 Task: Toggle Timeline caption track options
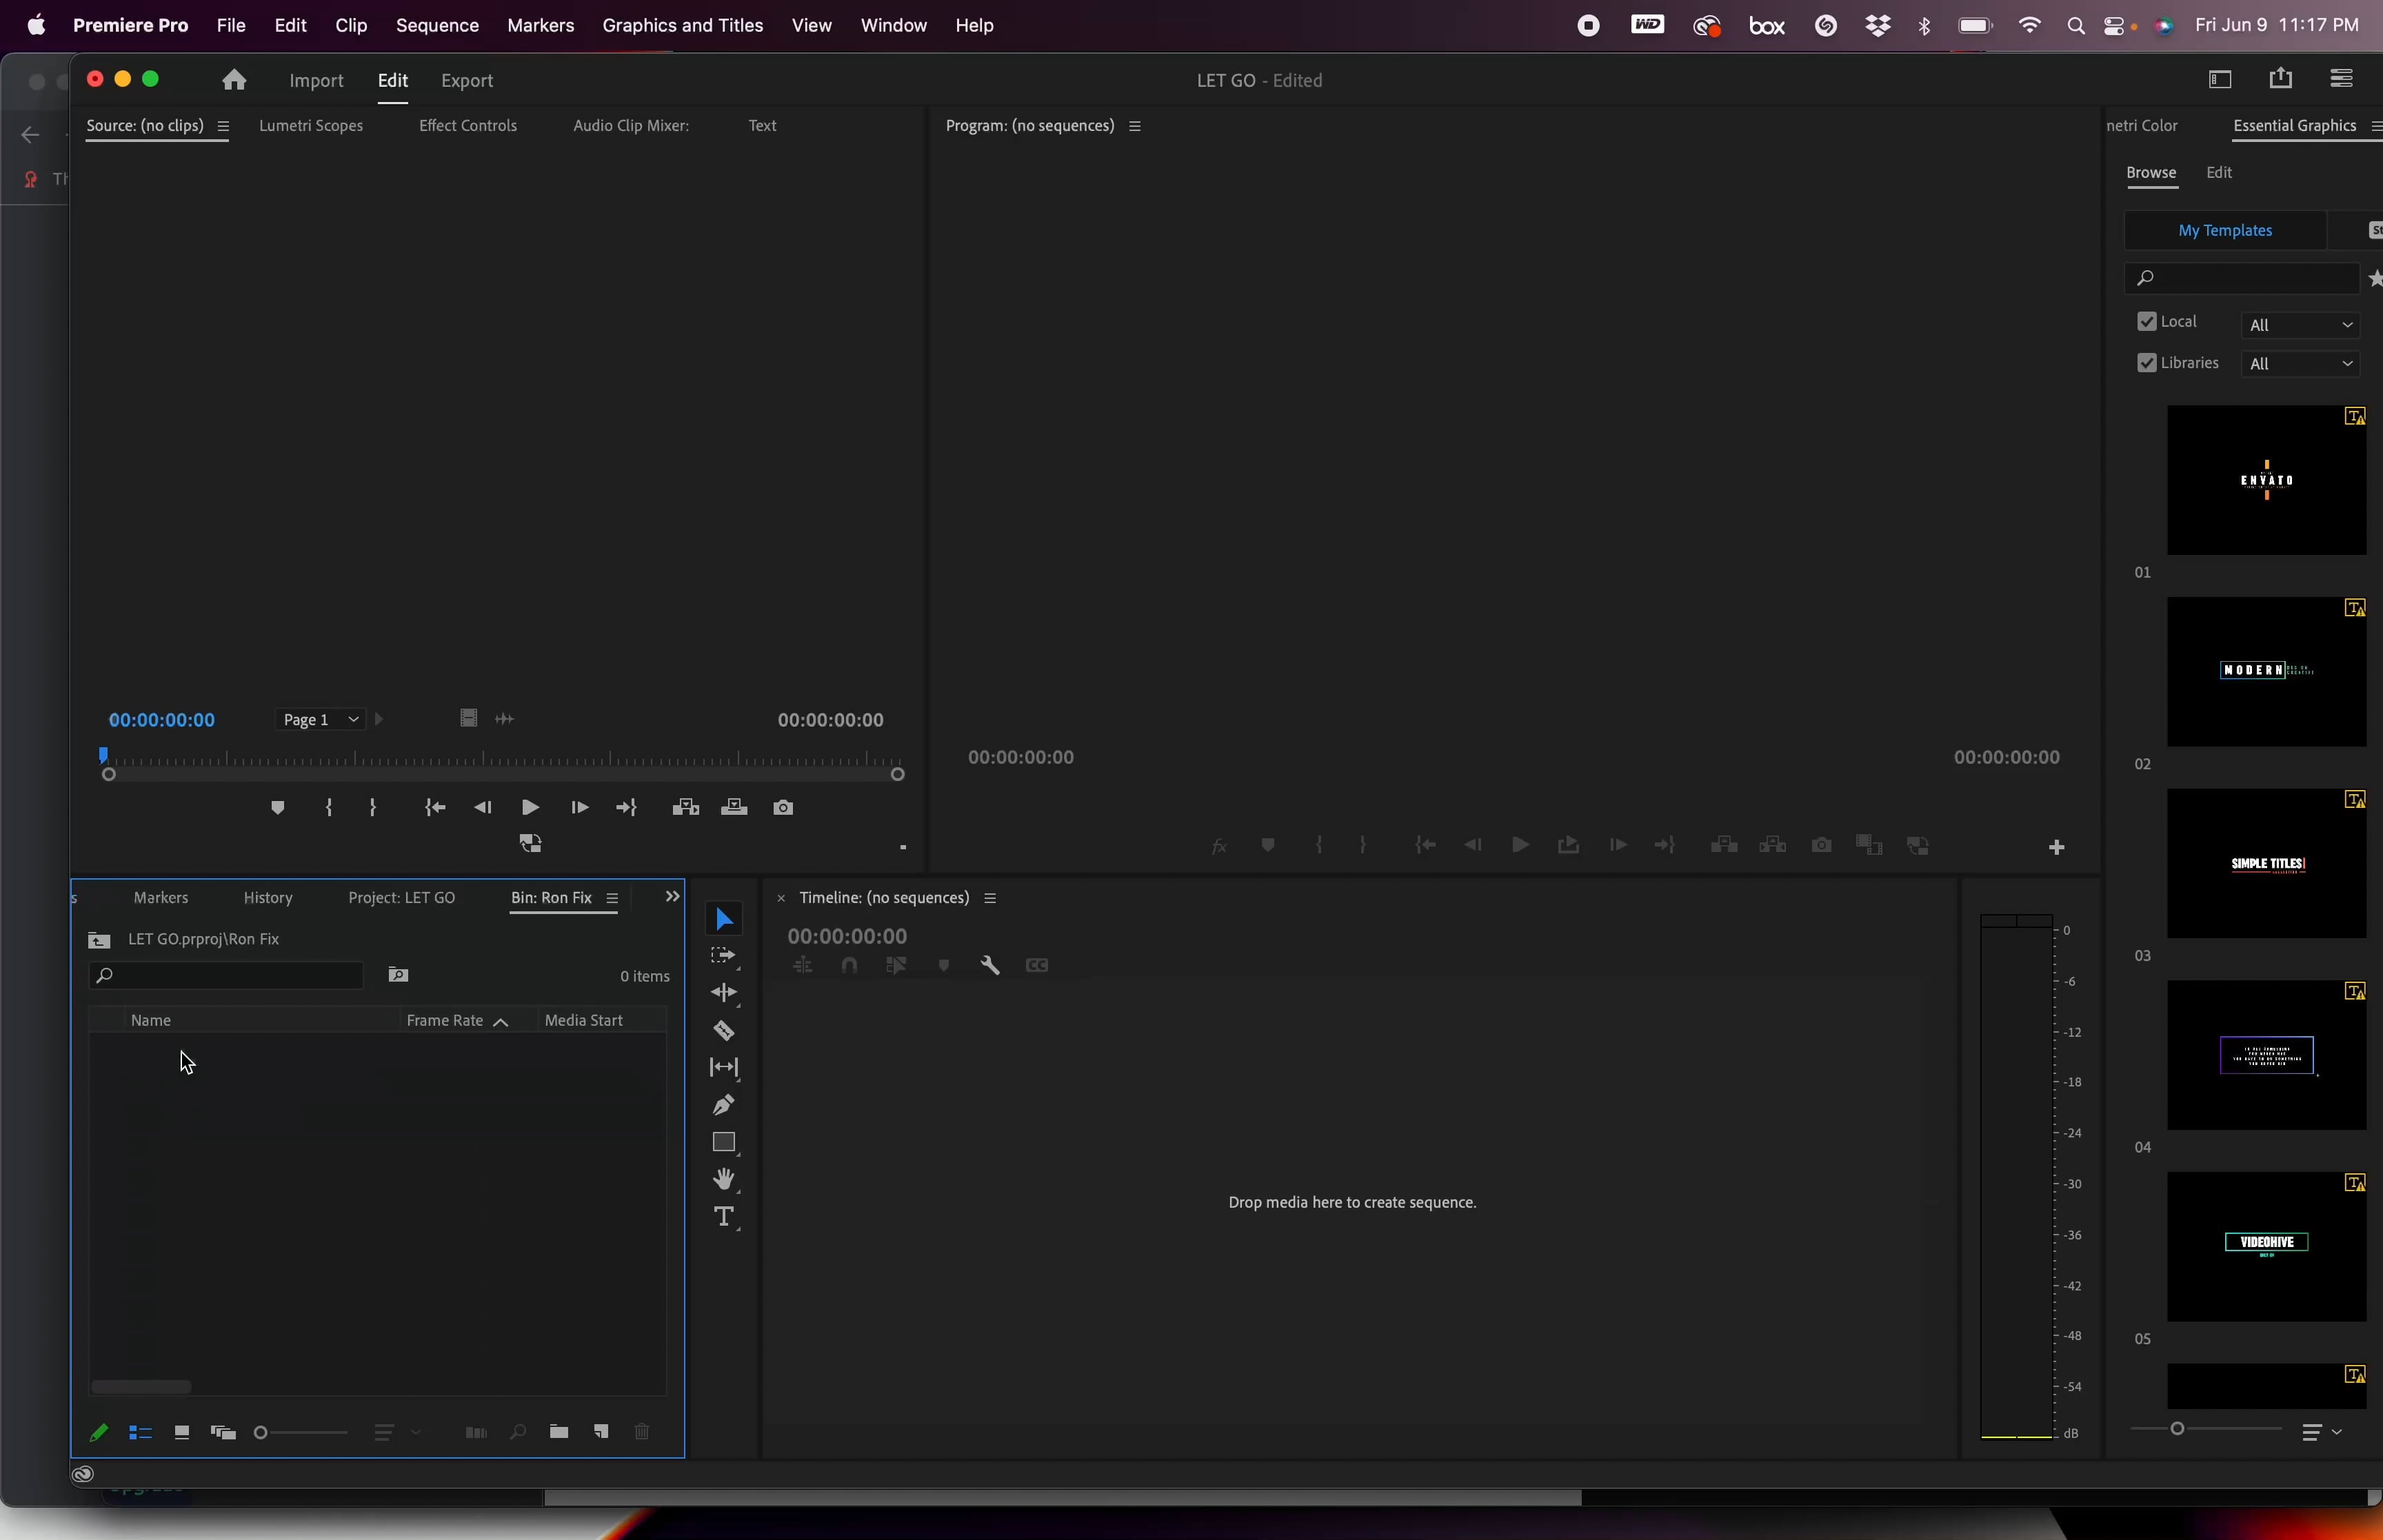pyautogui.click(x=1038, y=966)
